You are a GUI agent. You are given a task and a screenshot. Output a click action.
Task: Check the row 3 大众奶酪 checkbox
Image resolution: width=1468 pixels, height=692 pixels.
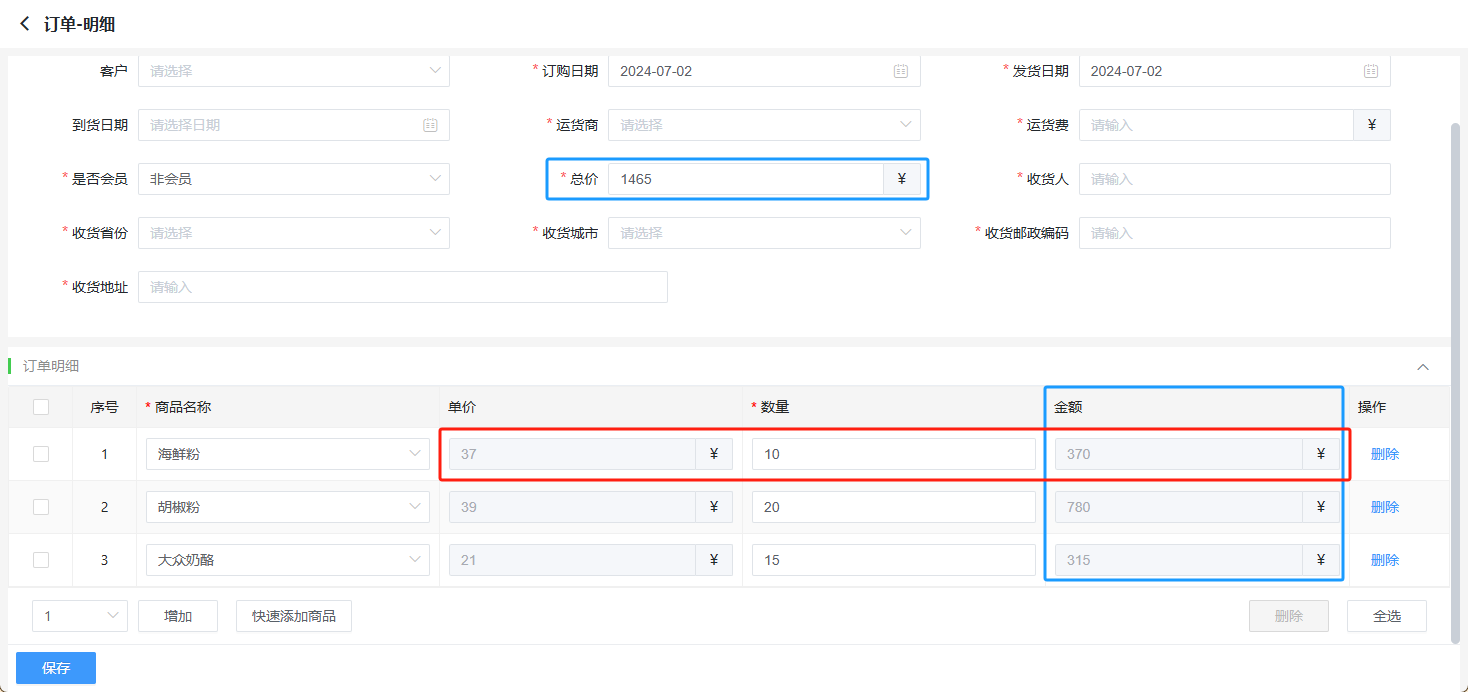(x=41, y=560)
